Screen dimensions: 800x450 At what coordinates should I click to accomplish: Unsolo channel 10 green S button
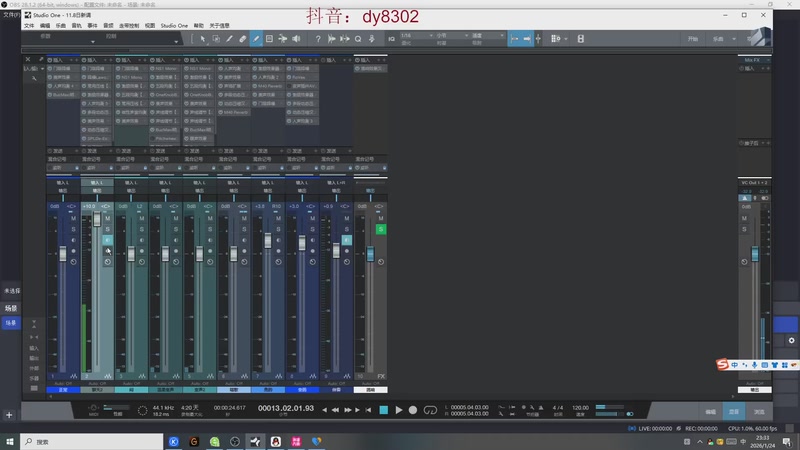(381, 229)
